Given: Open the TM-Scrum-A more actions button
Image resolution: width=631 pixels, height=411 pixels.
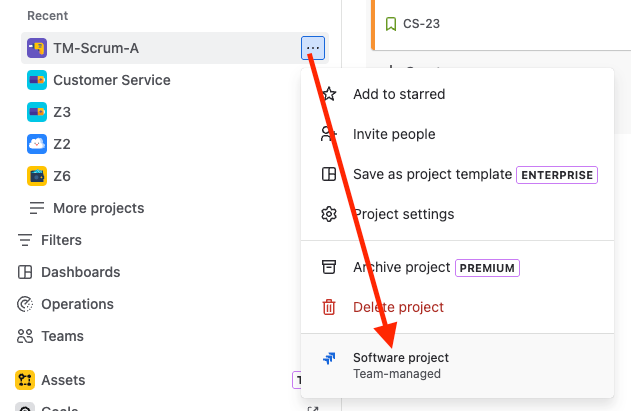Looking at the screenshot, I should click(x=313, y=48).
